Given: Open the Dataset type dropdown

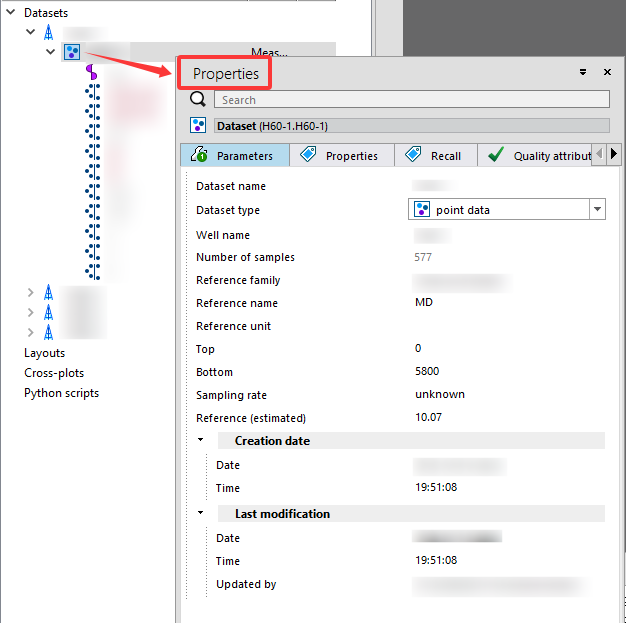Looking at the screenshot, I should point(597,209).
